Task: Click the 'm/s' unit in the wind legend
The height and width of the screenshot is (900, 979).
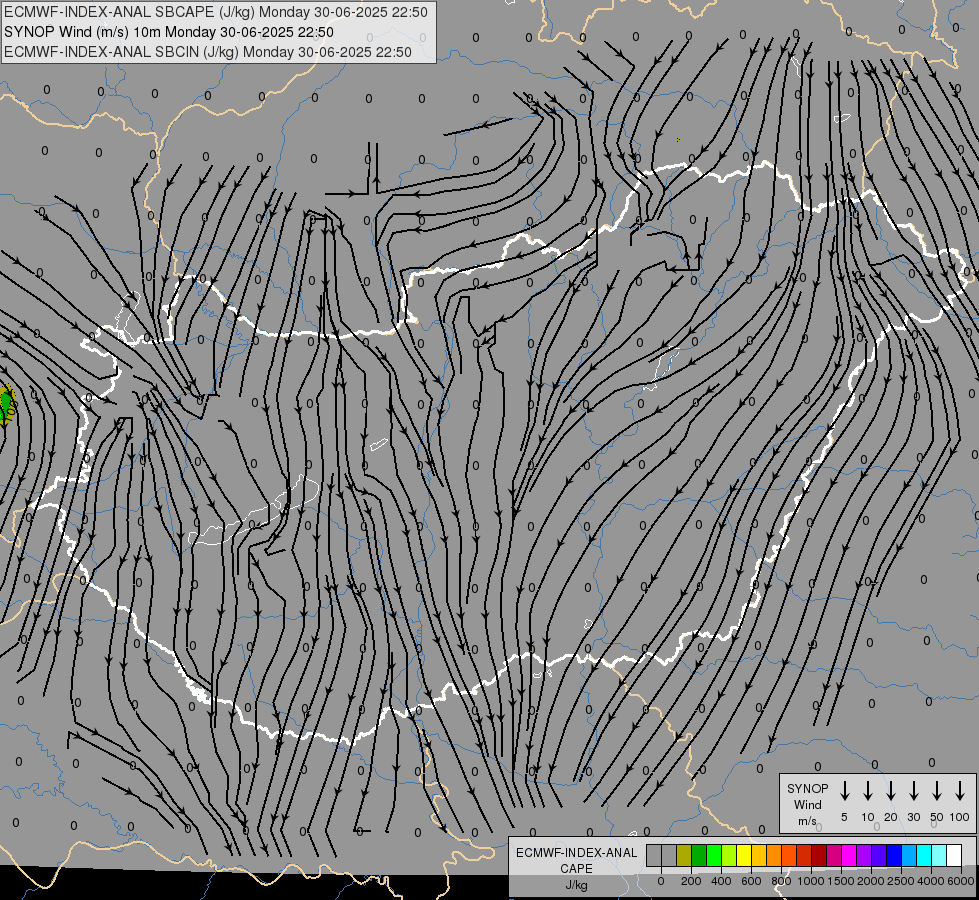Action: click(x=807, y=821)
